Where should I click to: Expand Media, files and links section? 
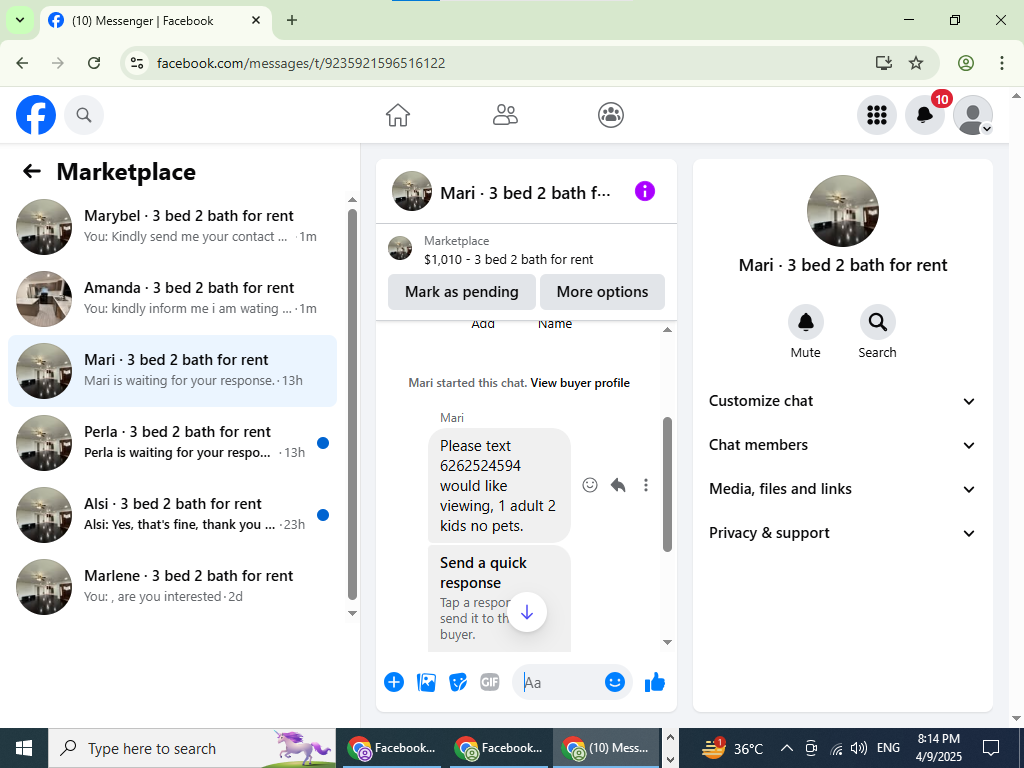842,488
